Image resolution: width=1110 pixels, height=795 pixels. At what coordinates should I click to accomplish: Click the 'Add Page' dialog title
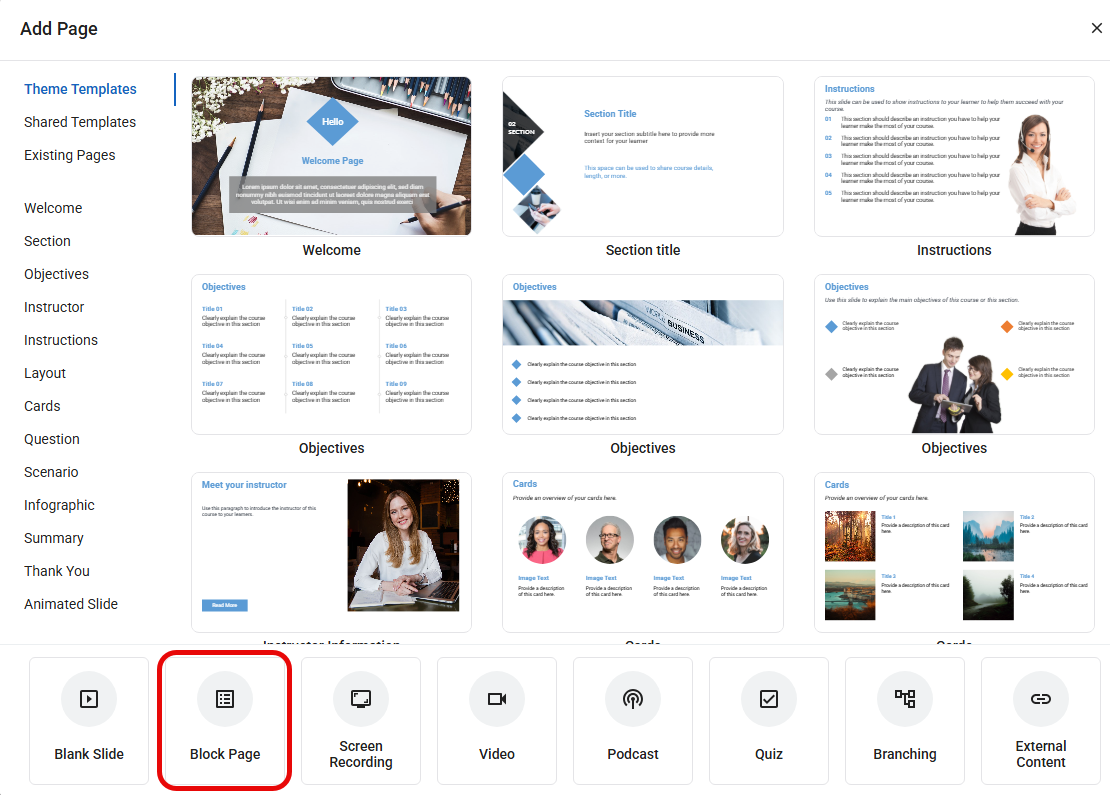tap(59, 29)
